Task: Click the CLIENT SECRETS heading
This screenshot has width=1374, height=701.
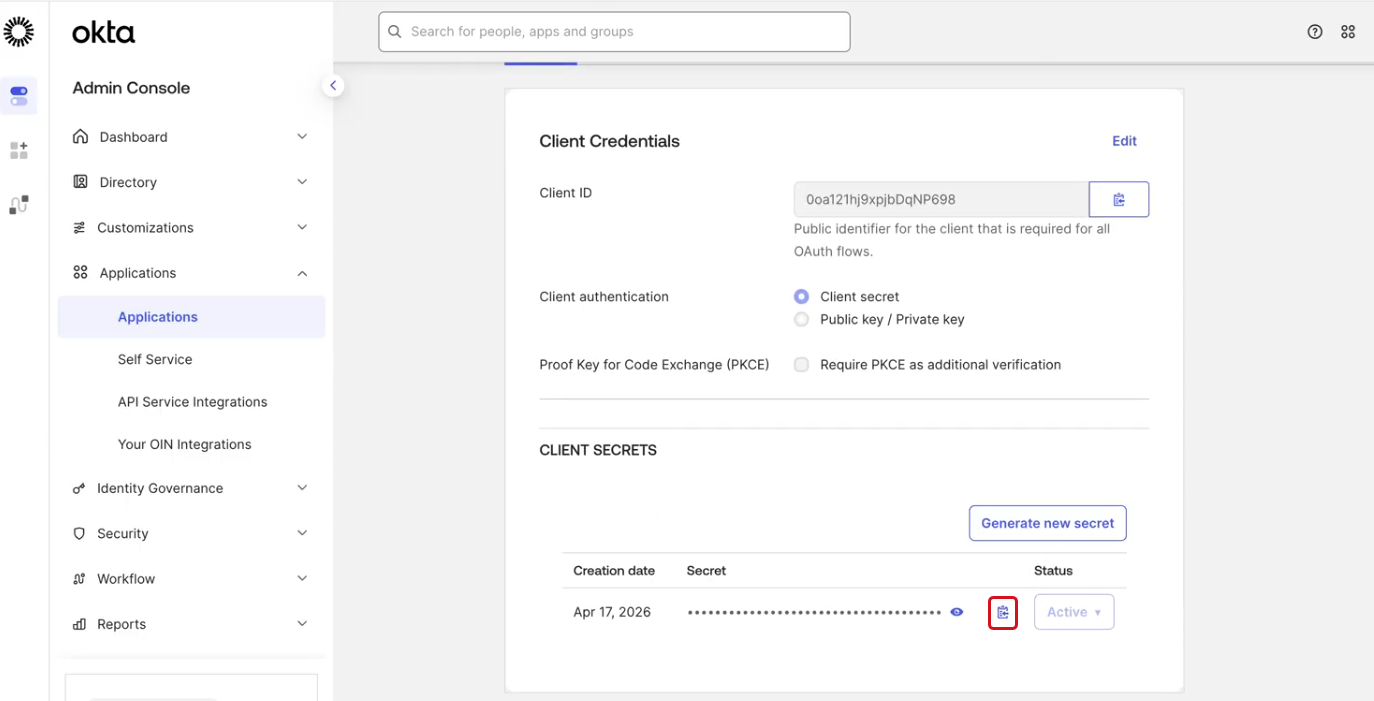Action: 598,450
